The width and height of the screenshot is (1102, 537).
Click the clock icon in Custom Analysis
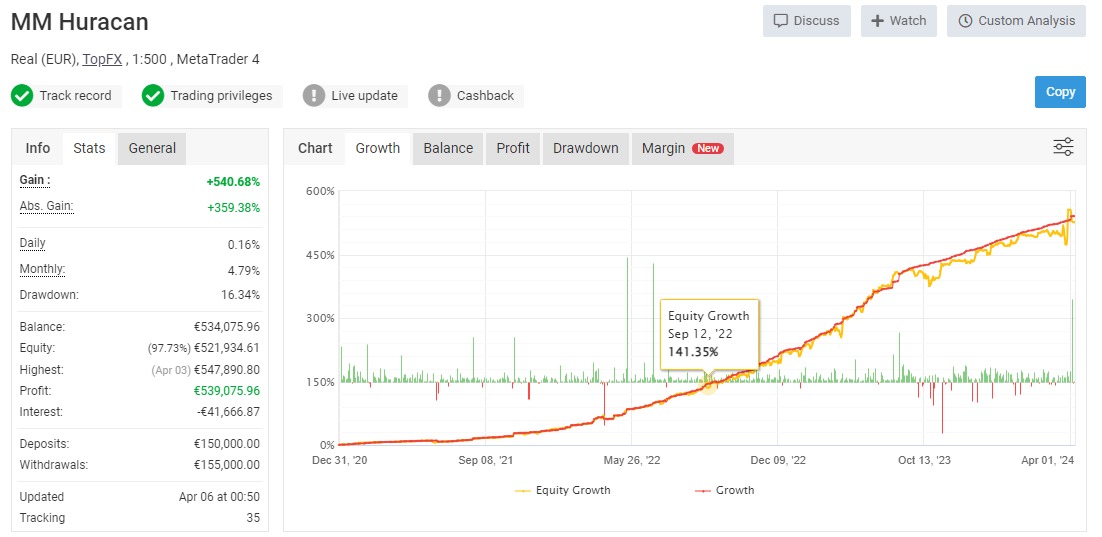click(965, 21)
